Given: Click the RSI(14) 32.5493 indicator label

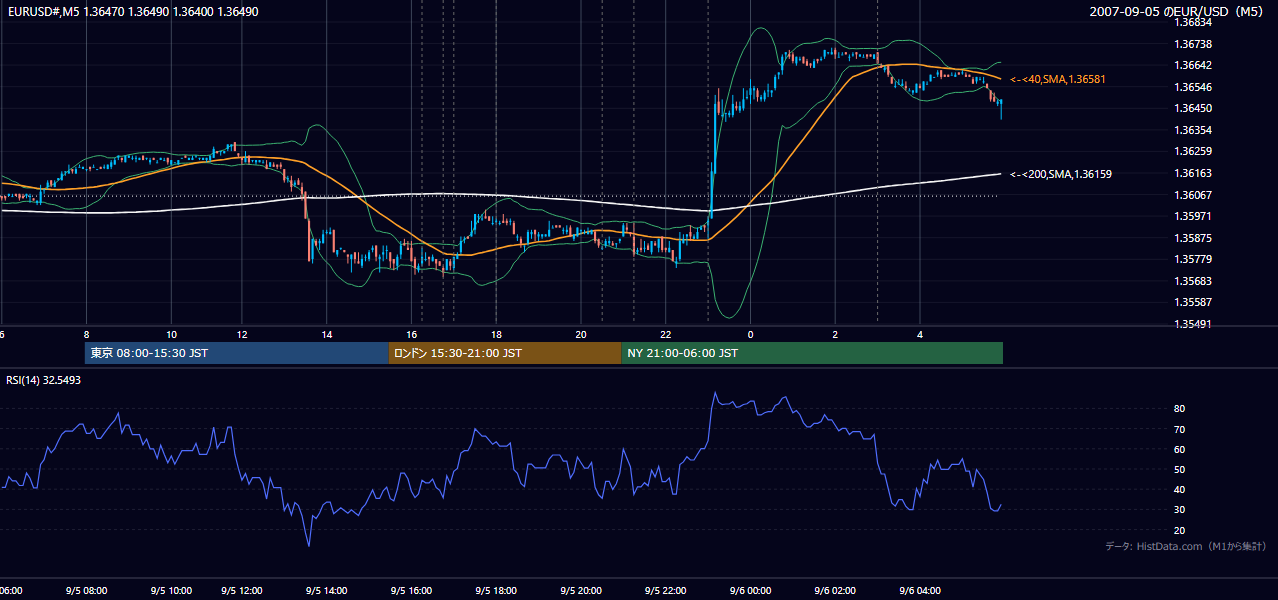Looking at the screenshot, I should pos(43,380).
